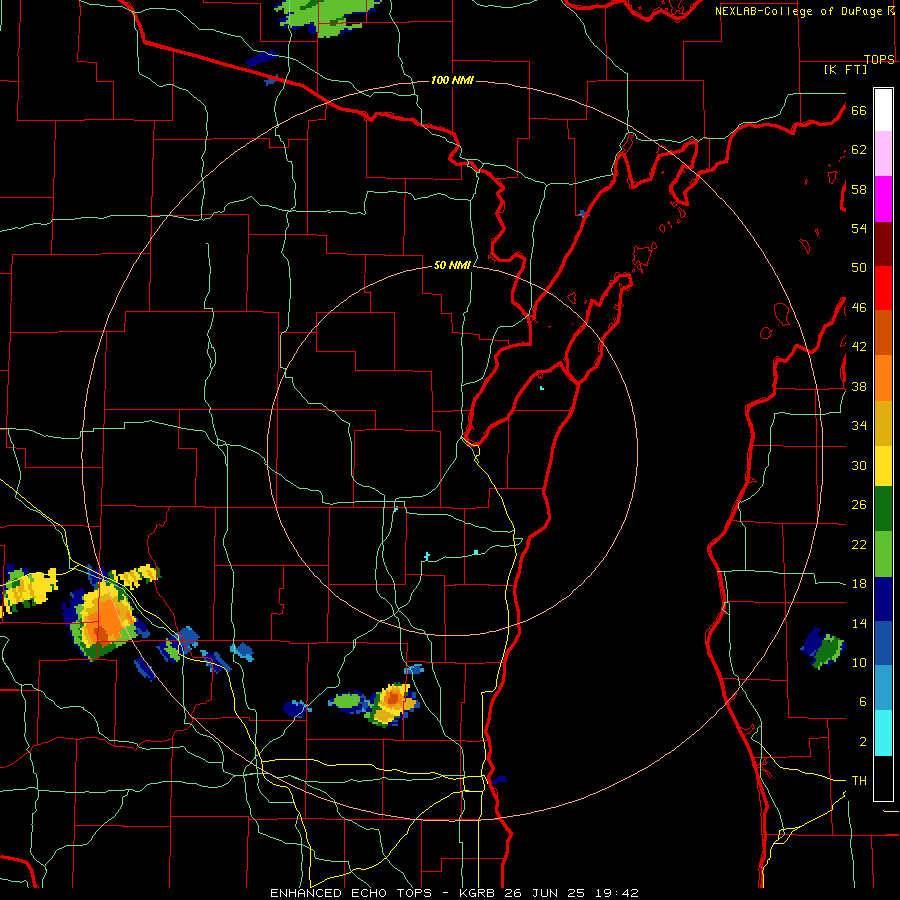Click the '62' legend label

859,150
